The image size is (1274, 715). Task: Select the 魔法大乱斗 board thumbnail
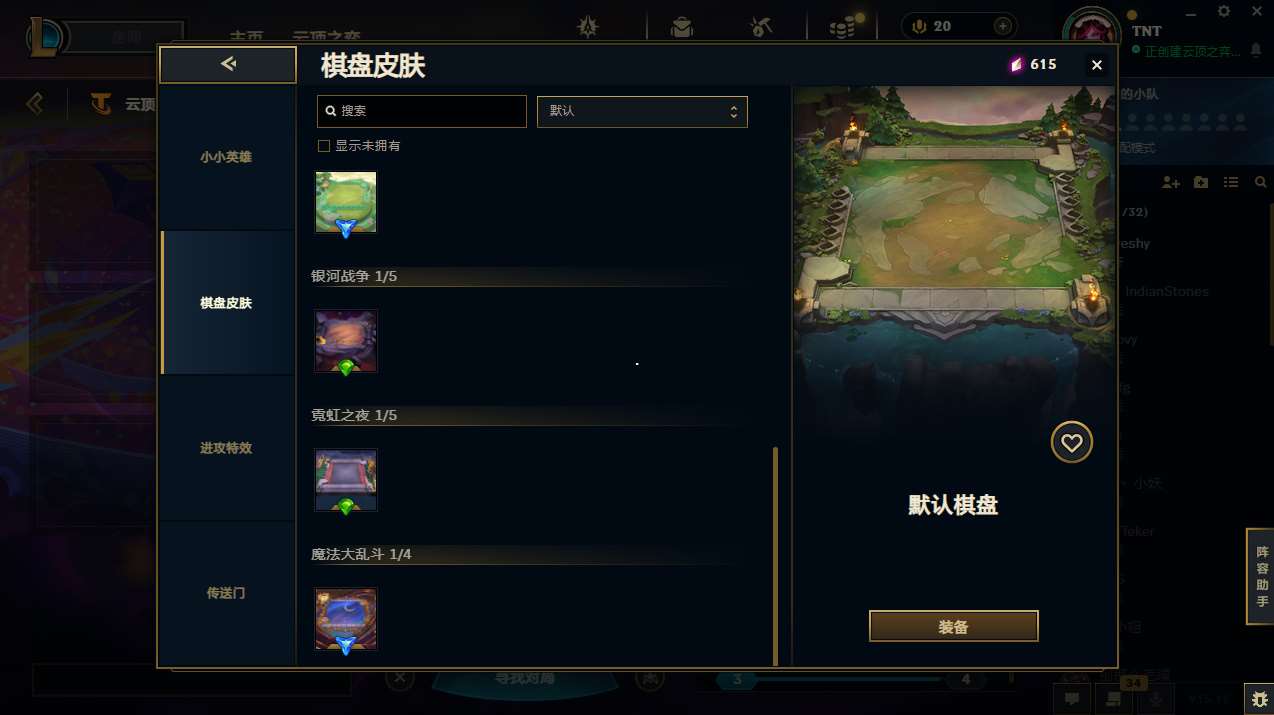pos(346,620)
